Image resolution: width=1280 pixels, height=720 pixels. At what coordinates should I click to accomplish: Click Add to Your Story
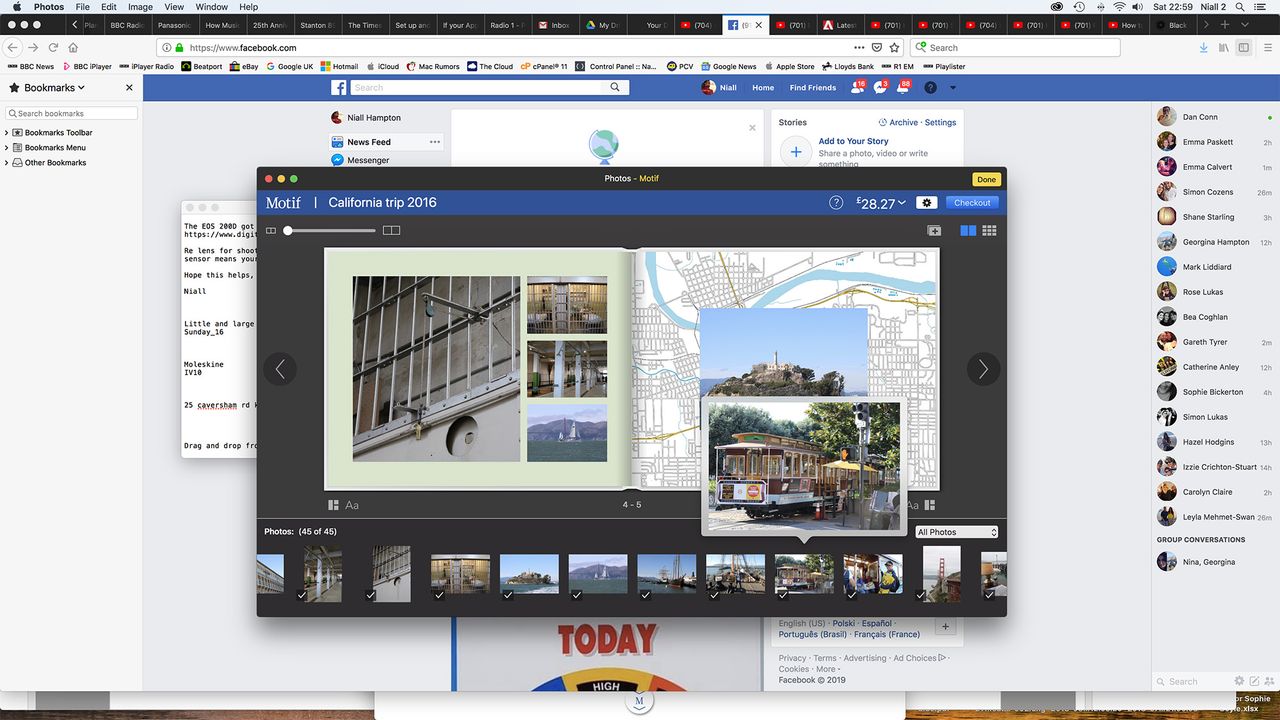853,141
